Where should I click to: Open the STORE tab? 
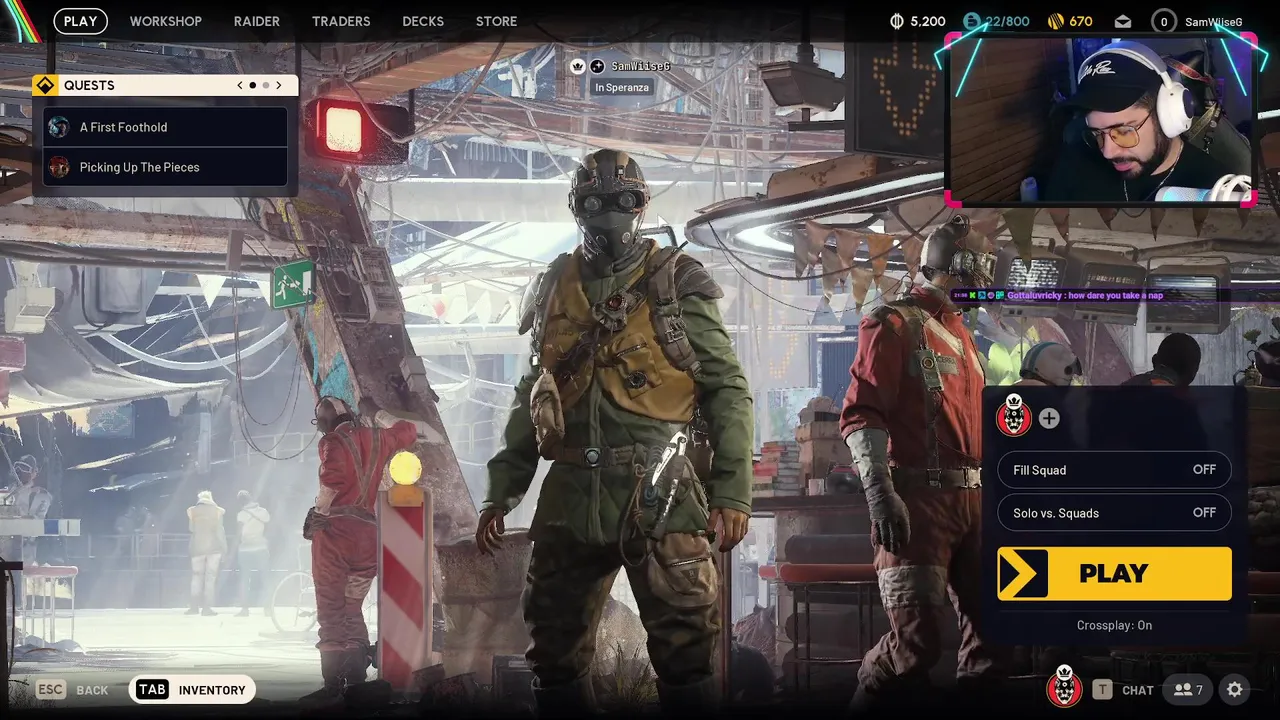(497, 21)
